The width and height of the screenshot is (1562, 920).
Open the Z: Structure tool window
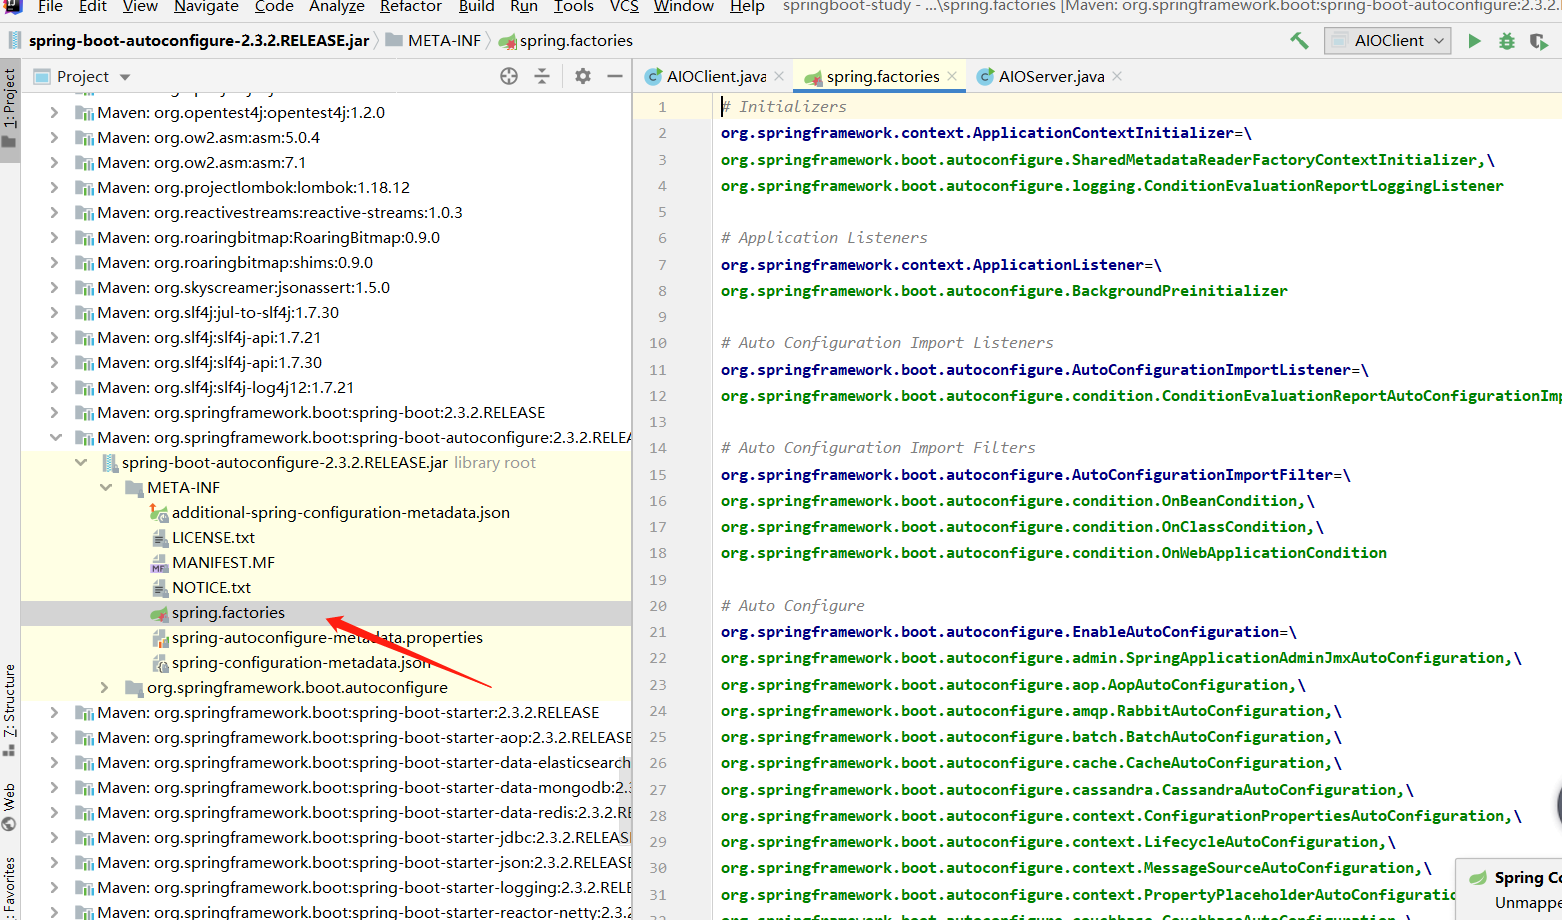[x=9, y=709]
